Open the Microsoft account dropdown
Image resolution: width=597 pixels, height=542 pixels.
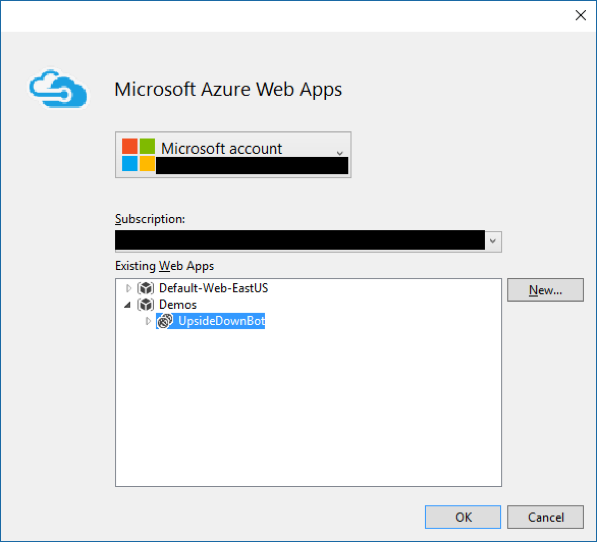click(x=233, y=155)
